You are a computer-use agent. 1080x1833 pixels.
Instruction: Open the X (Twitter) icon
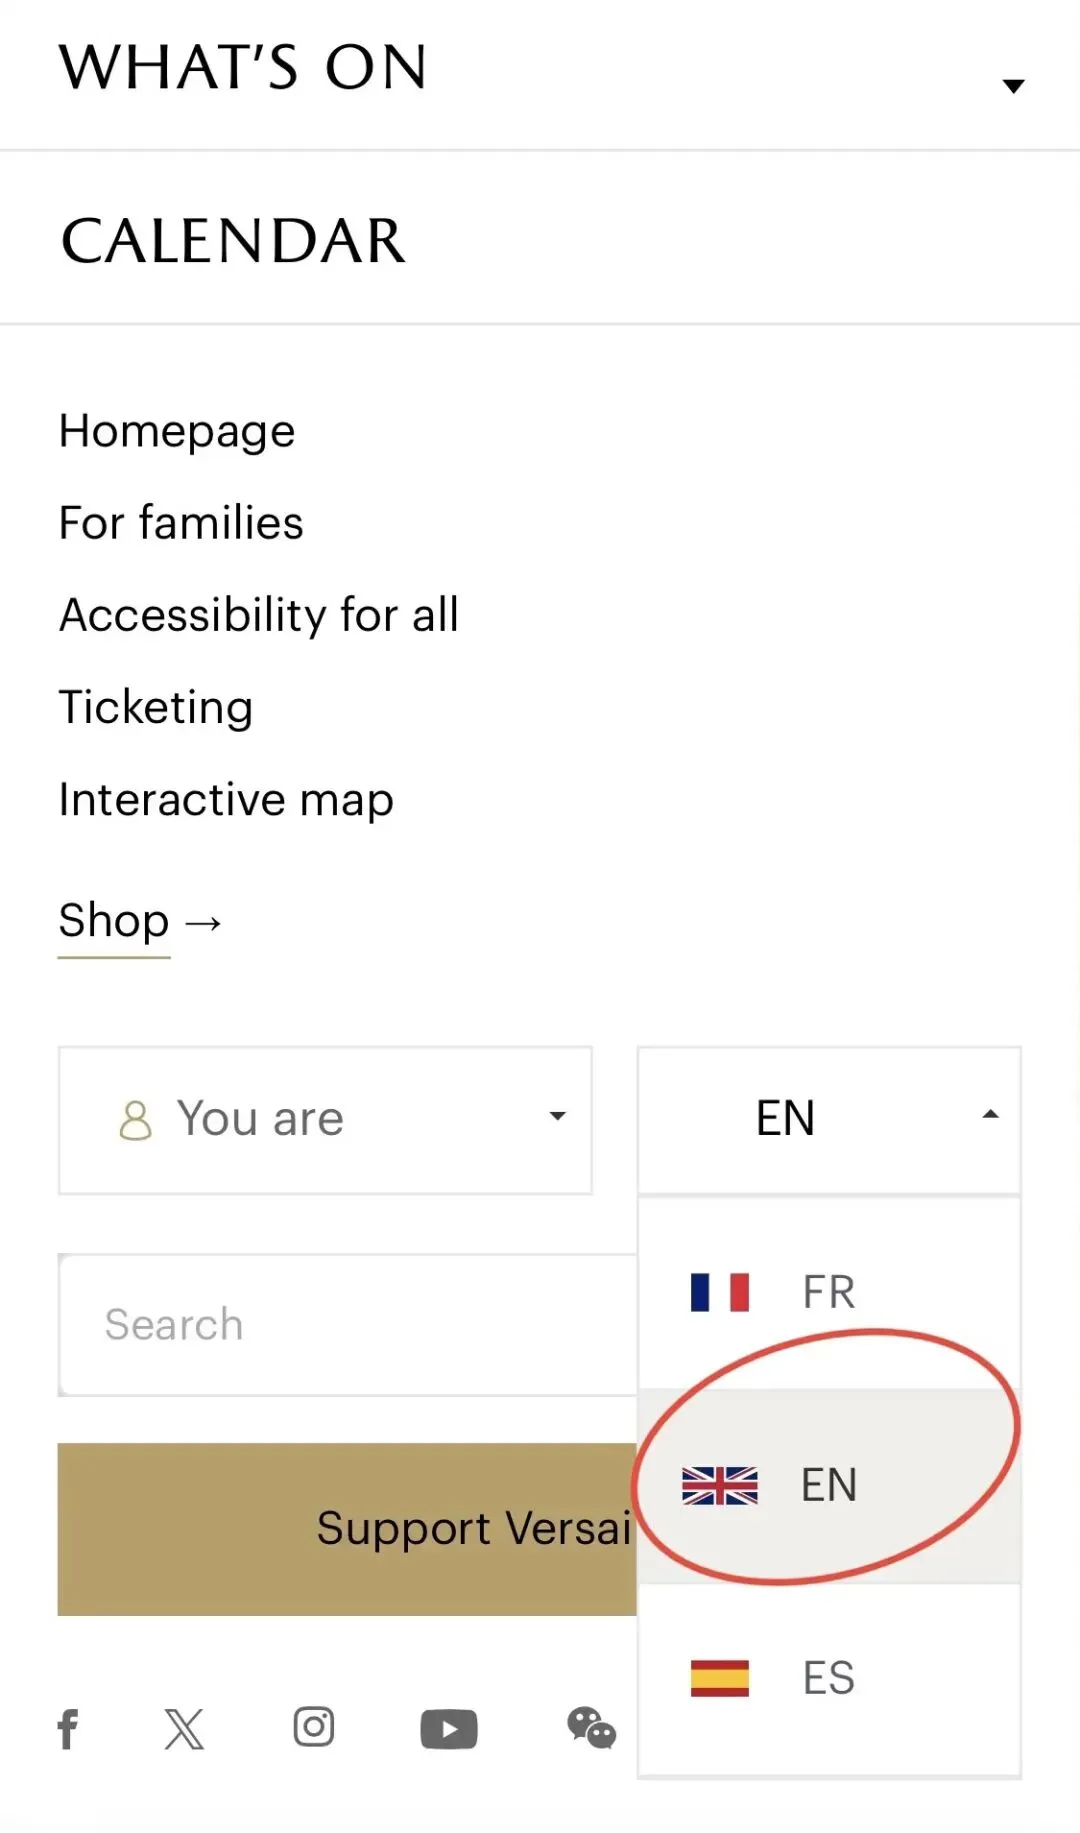point(184,1728)
